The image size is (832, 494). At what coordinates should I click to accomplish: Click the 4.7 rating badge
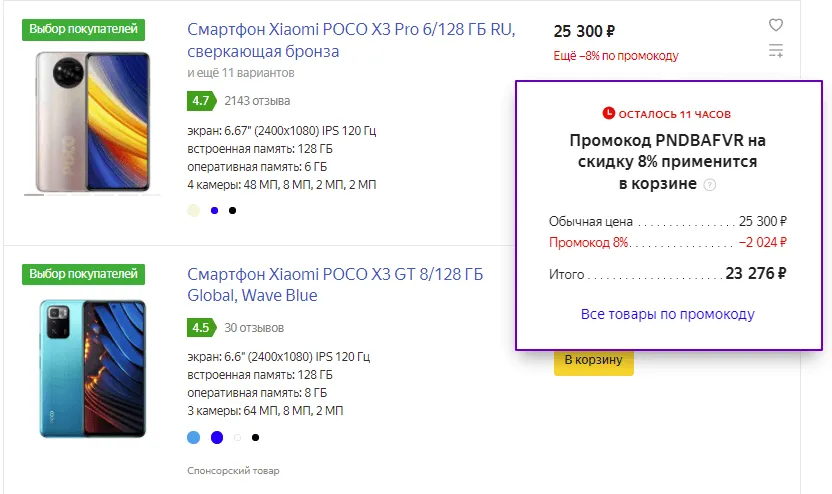tap(200, 100)
